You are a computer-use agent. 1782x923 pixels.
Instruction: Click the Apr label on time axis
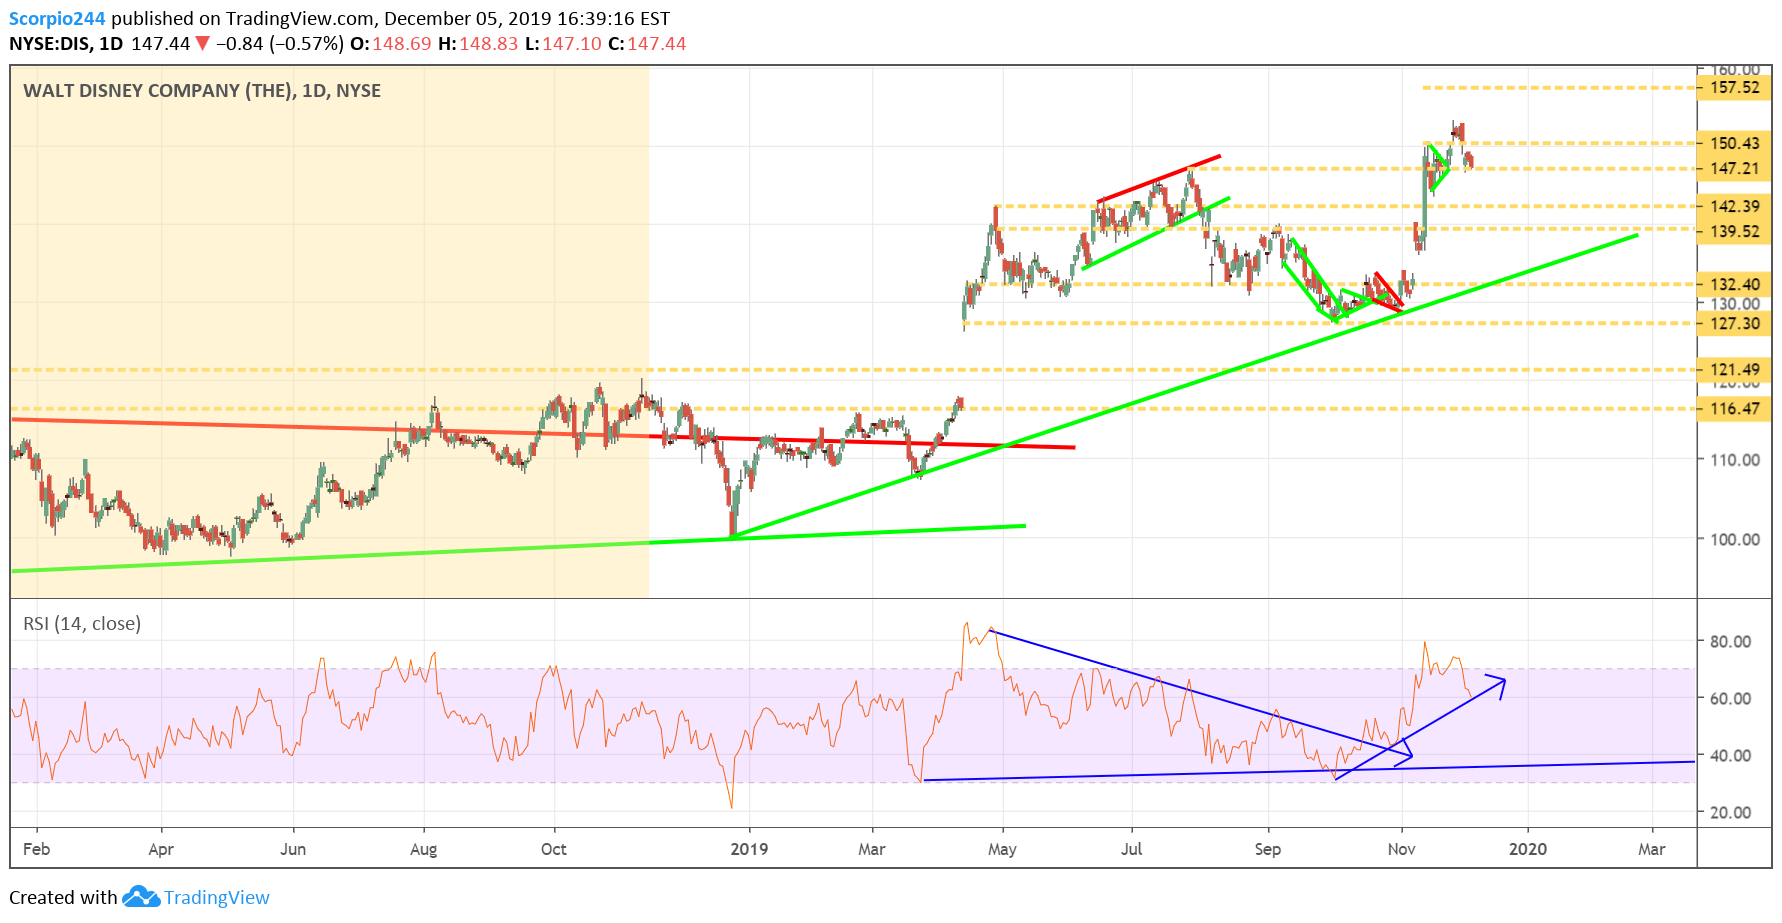161,849
